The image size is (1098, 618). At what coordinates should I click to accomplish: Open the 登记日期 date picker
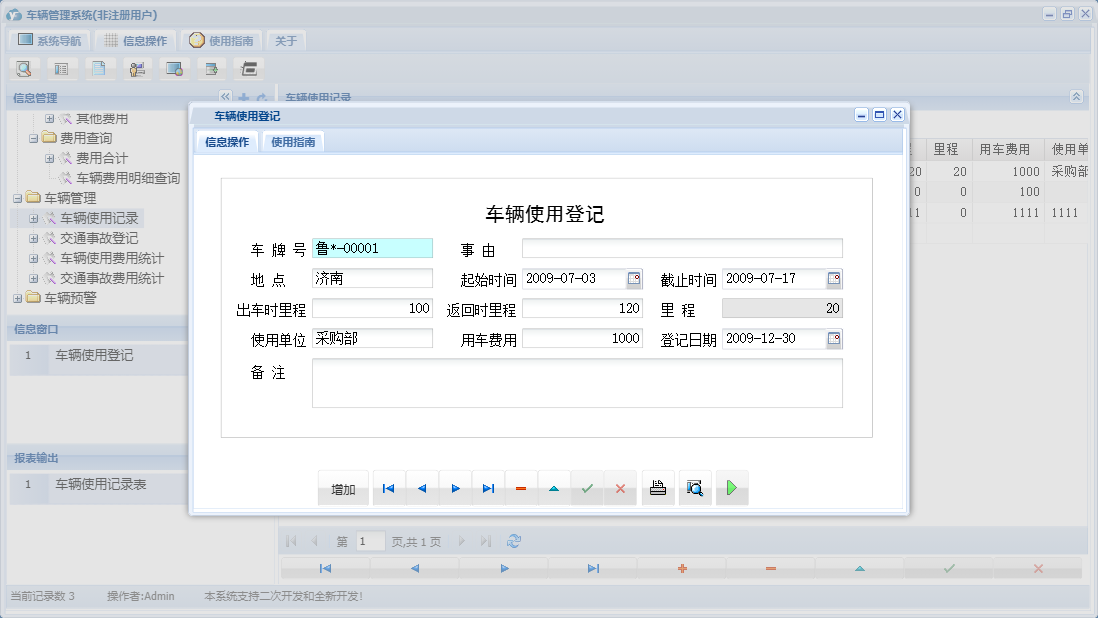[834, 338]
